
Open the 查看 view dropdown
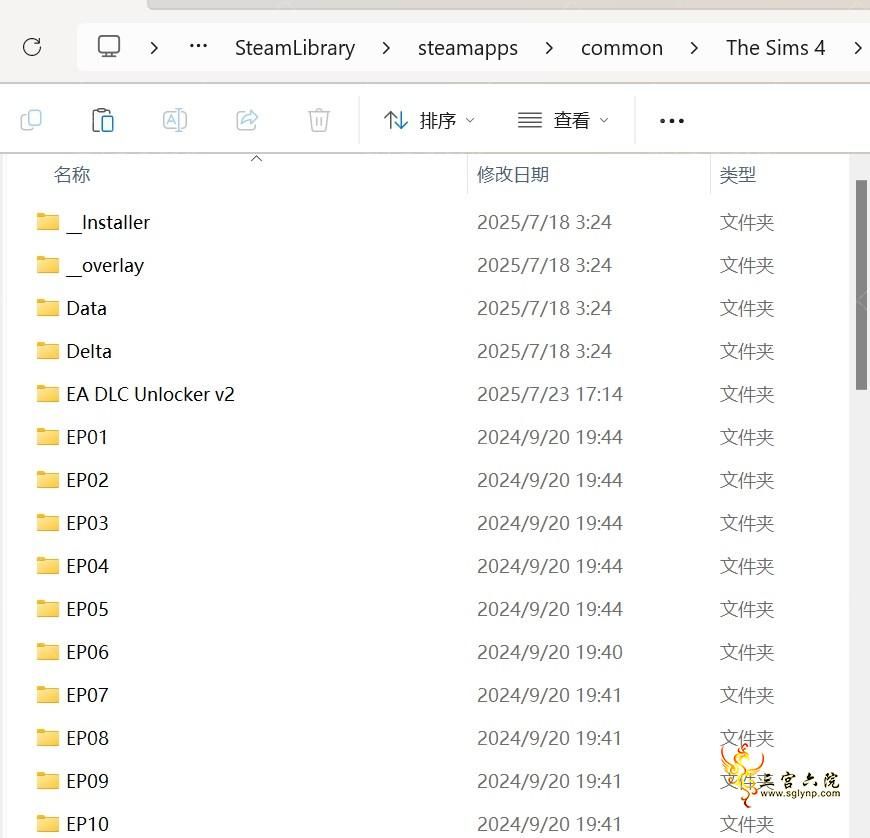pyautogui.click(x=563, y=120)
